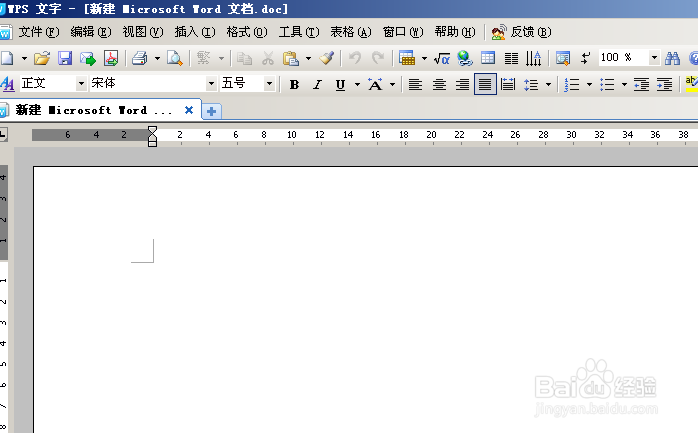Save document with floppy disk icon
The height and width of the screenshot is (433, 698).
coord(65,58)
